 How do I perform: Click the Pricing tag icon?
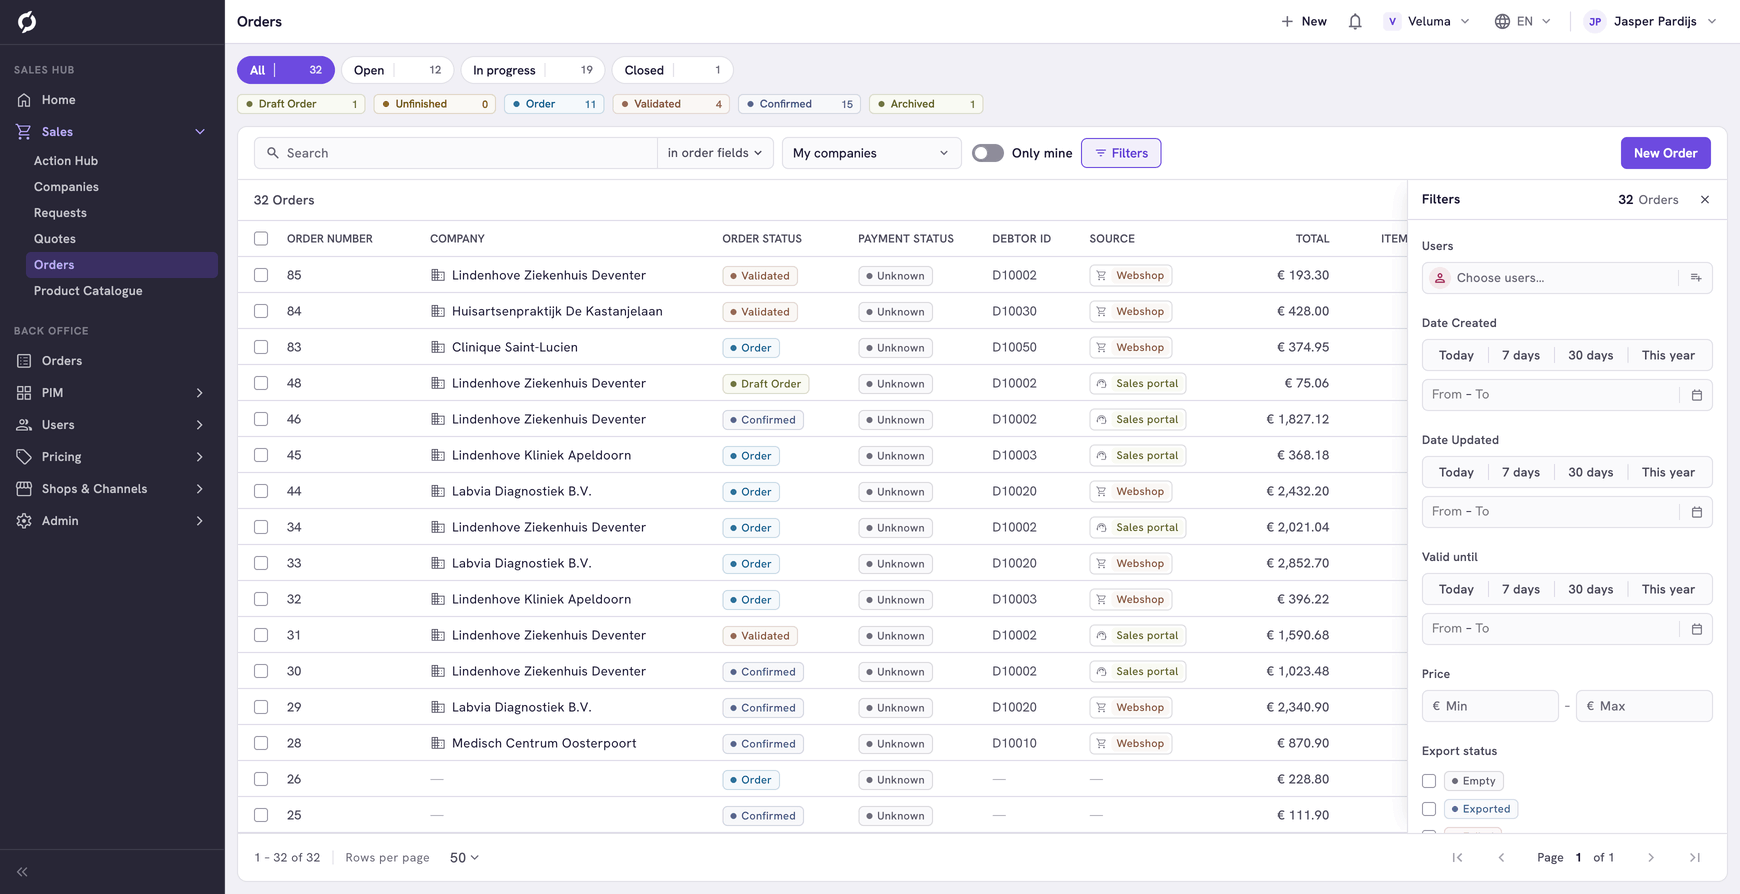pyautogui.click(x=24, y=457)
